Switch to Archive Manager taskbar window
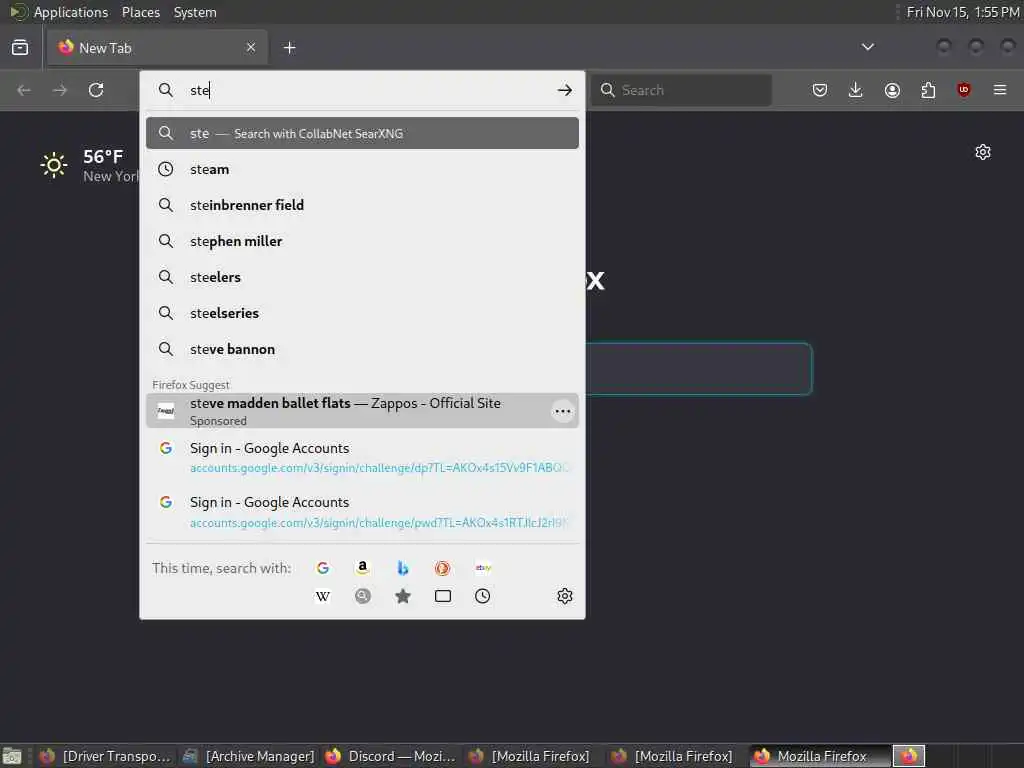 [x=249, y=756]
